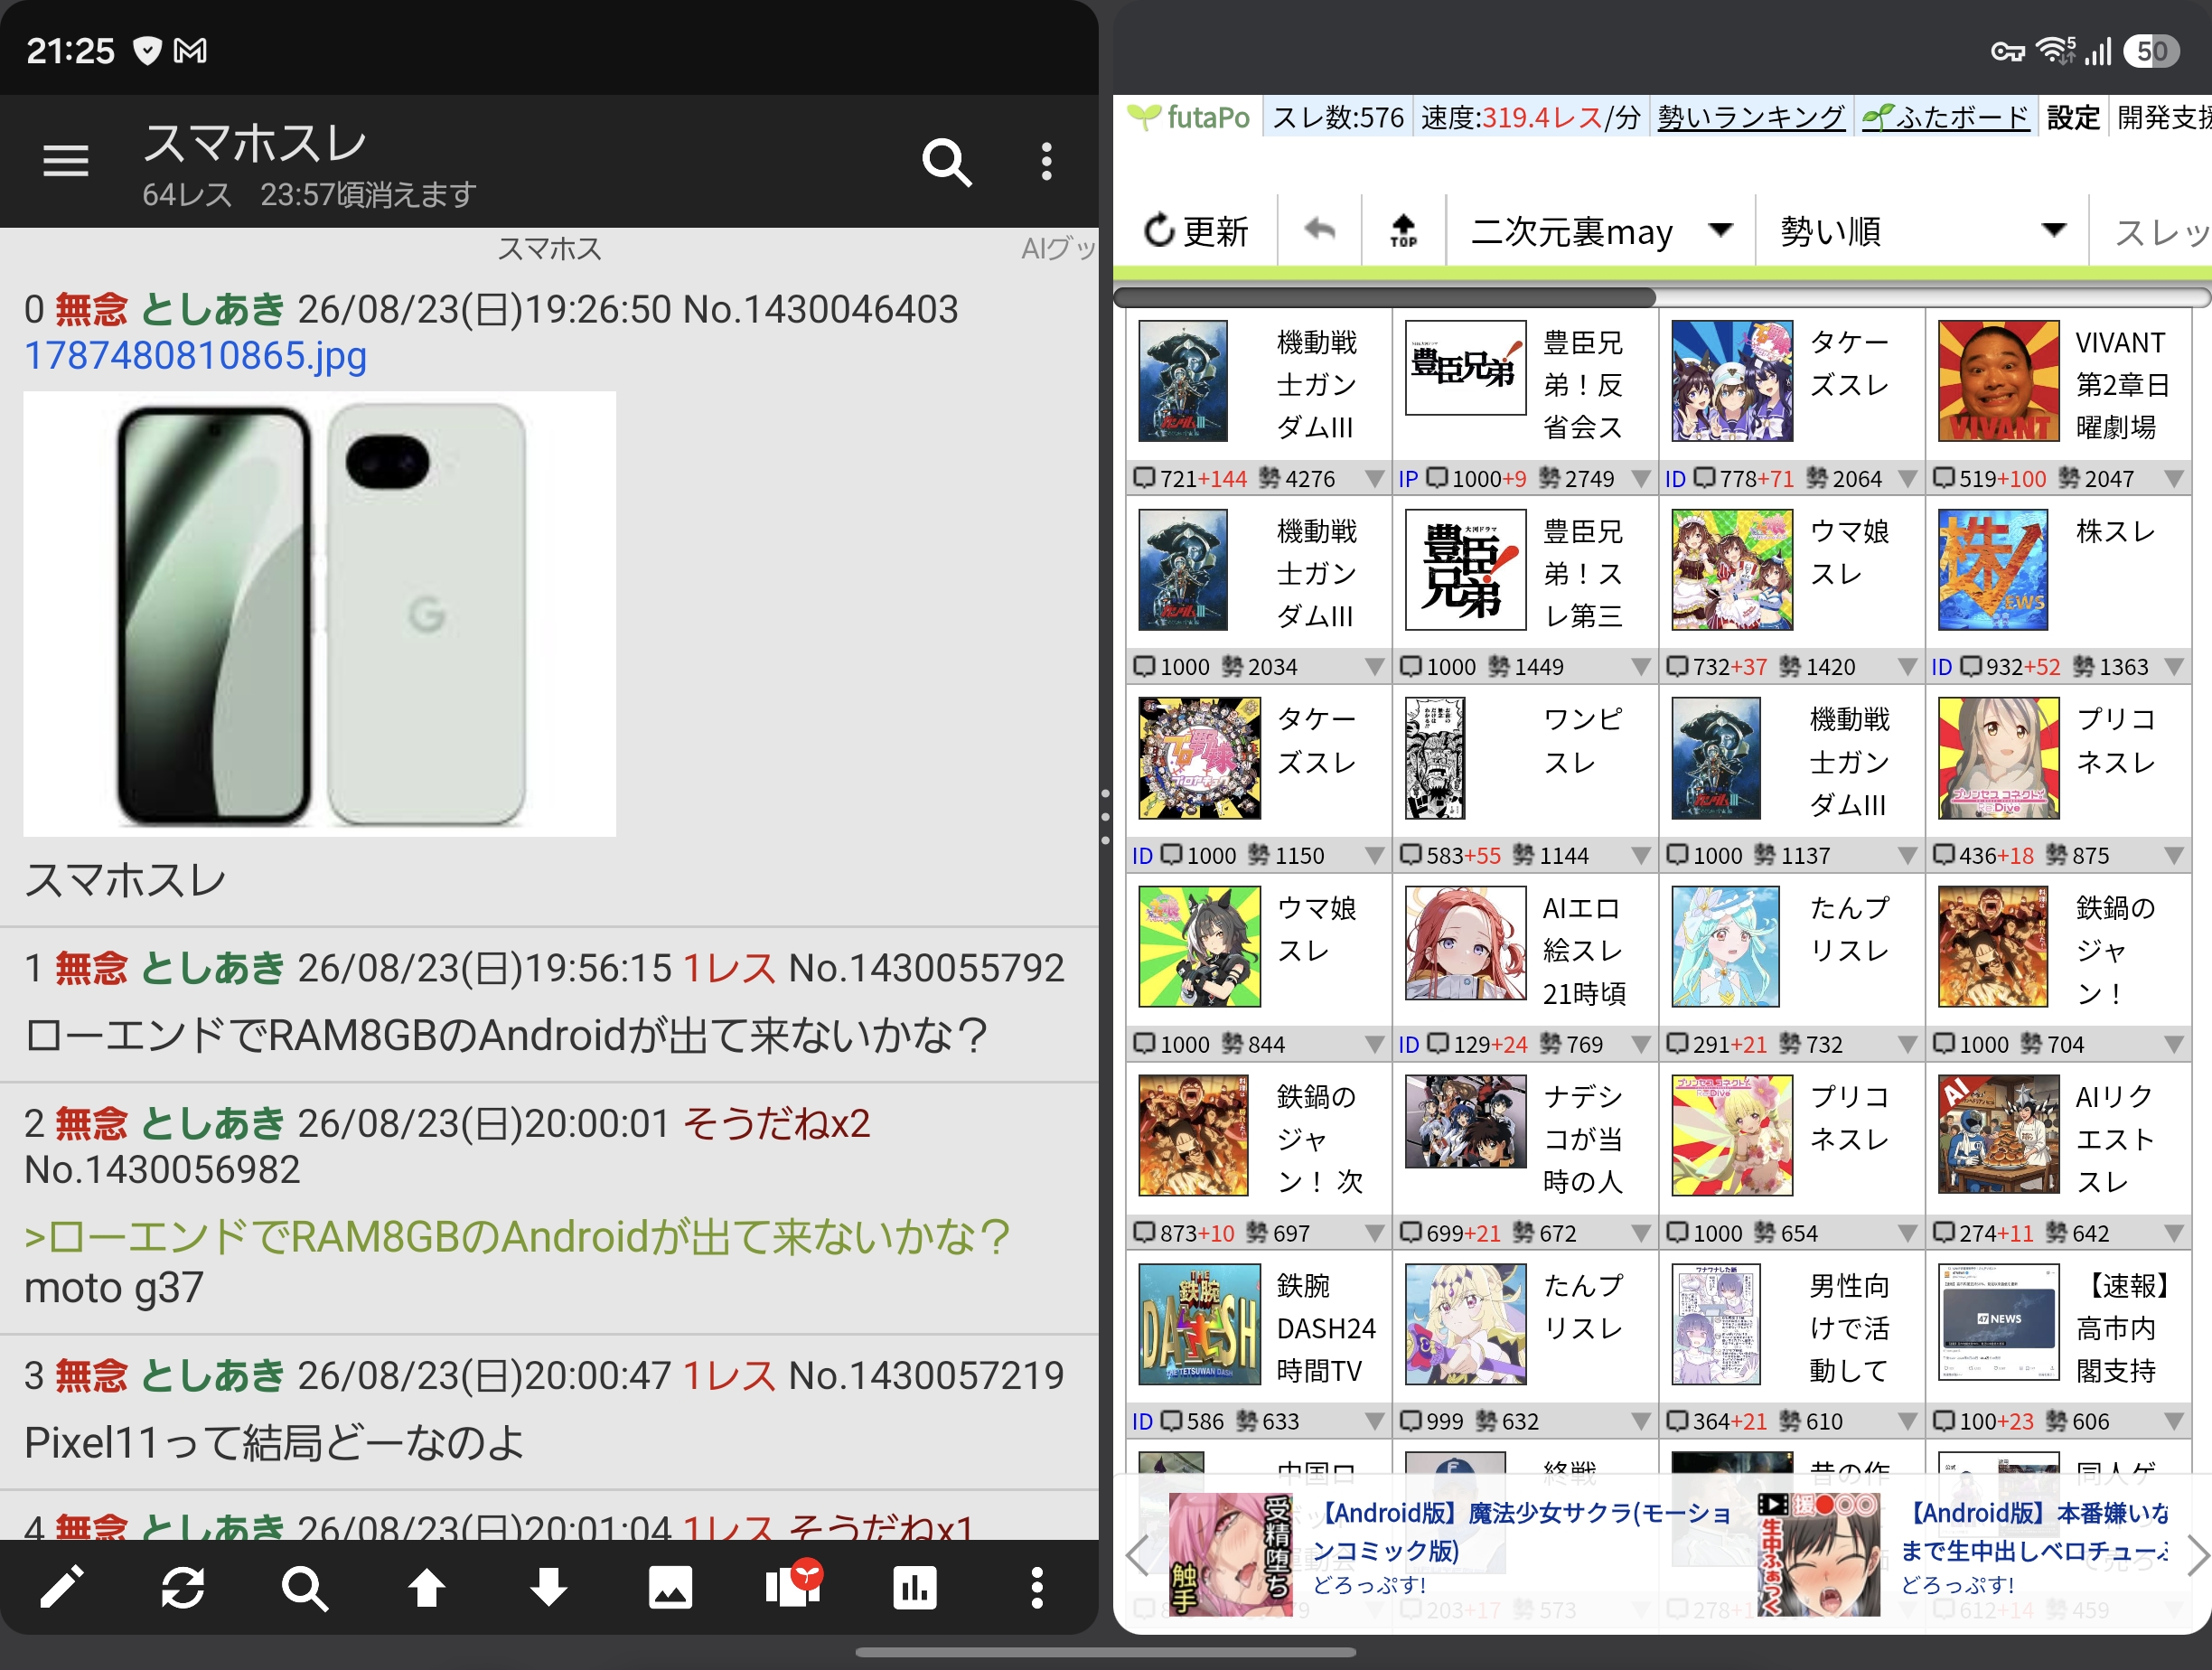Tap the search icon in the thread header
Image resolution: width=2212 pixels, height=1670 pixels.
click(946, 161)
